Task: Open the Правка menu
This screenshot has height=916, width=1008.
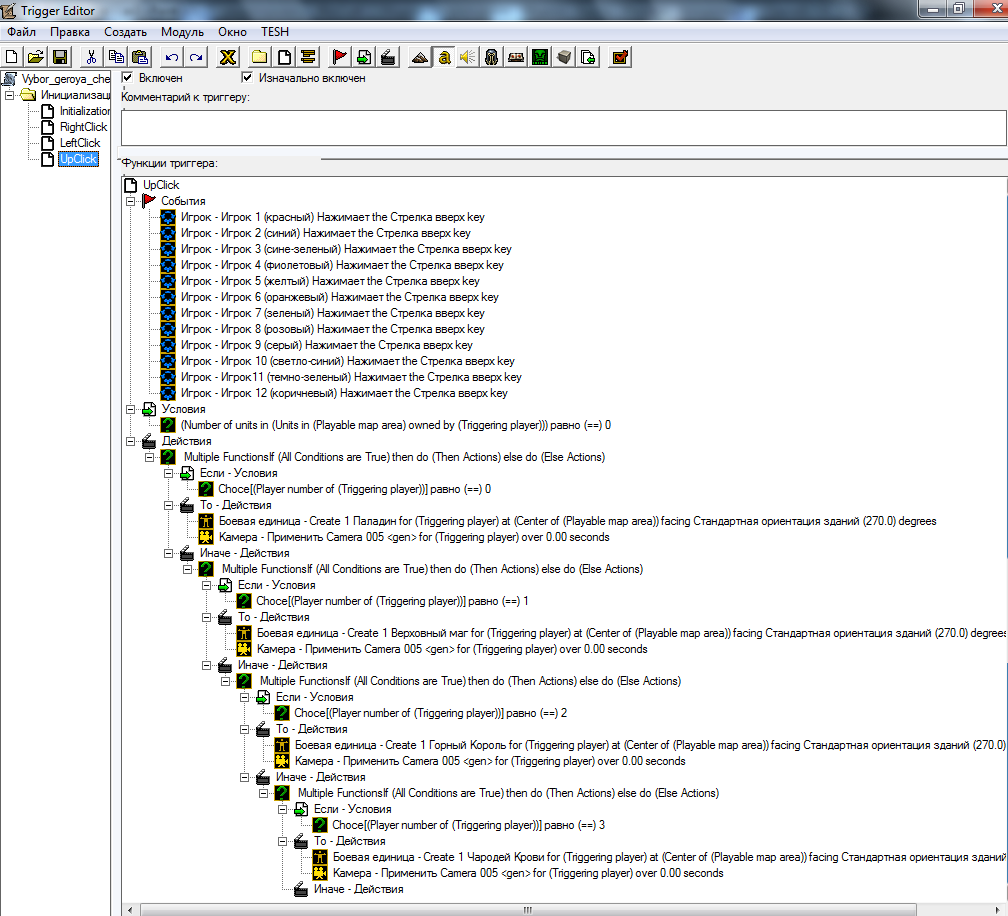Action: [x=70, y=32]
